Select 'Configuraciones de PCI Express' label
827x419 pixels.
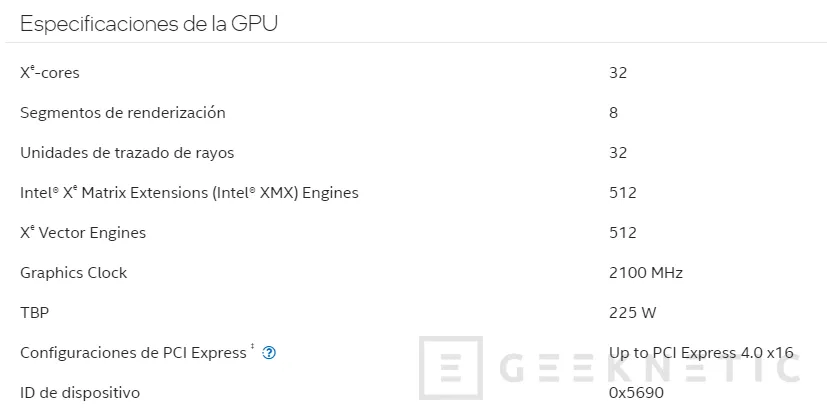133,353
